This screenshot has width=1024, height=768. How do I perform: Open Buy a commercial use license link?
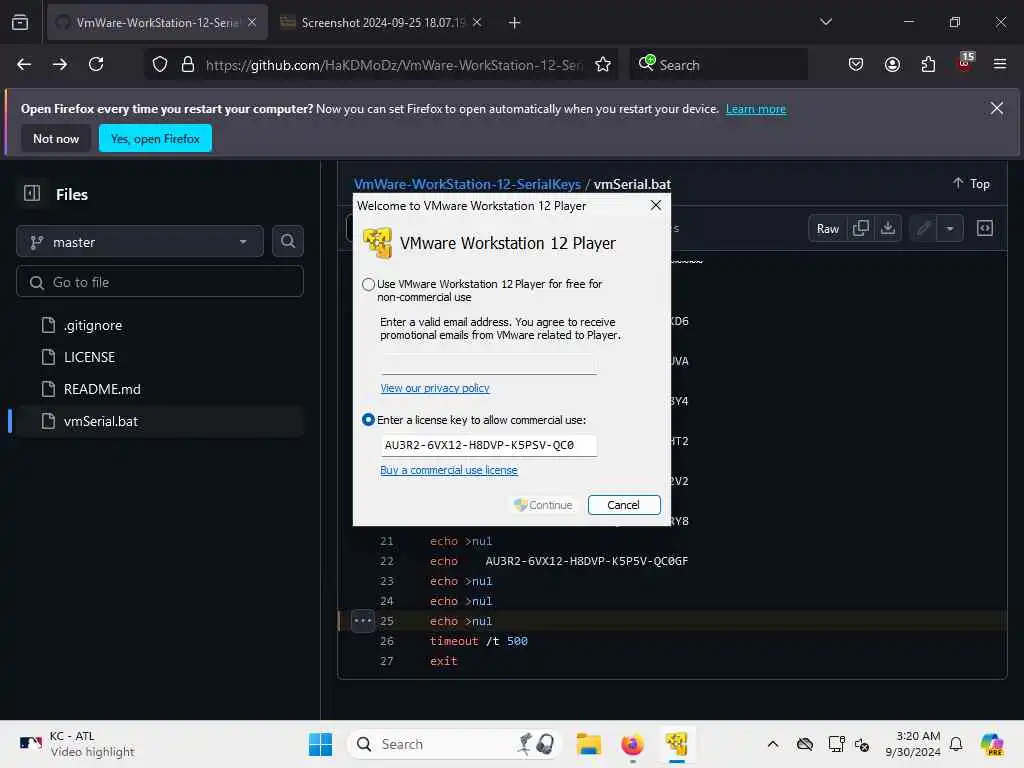click(449, 470)
